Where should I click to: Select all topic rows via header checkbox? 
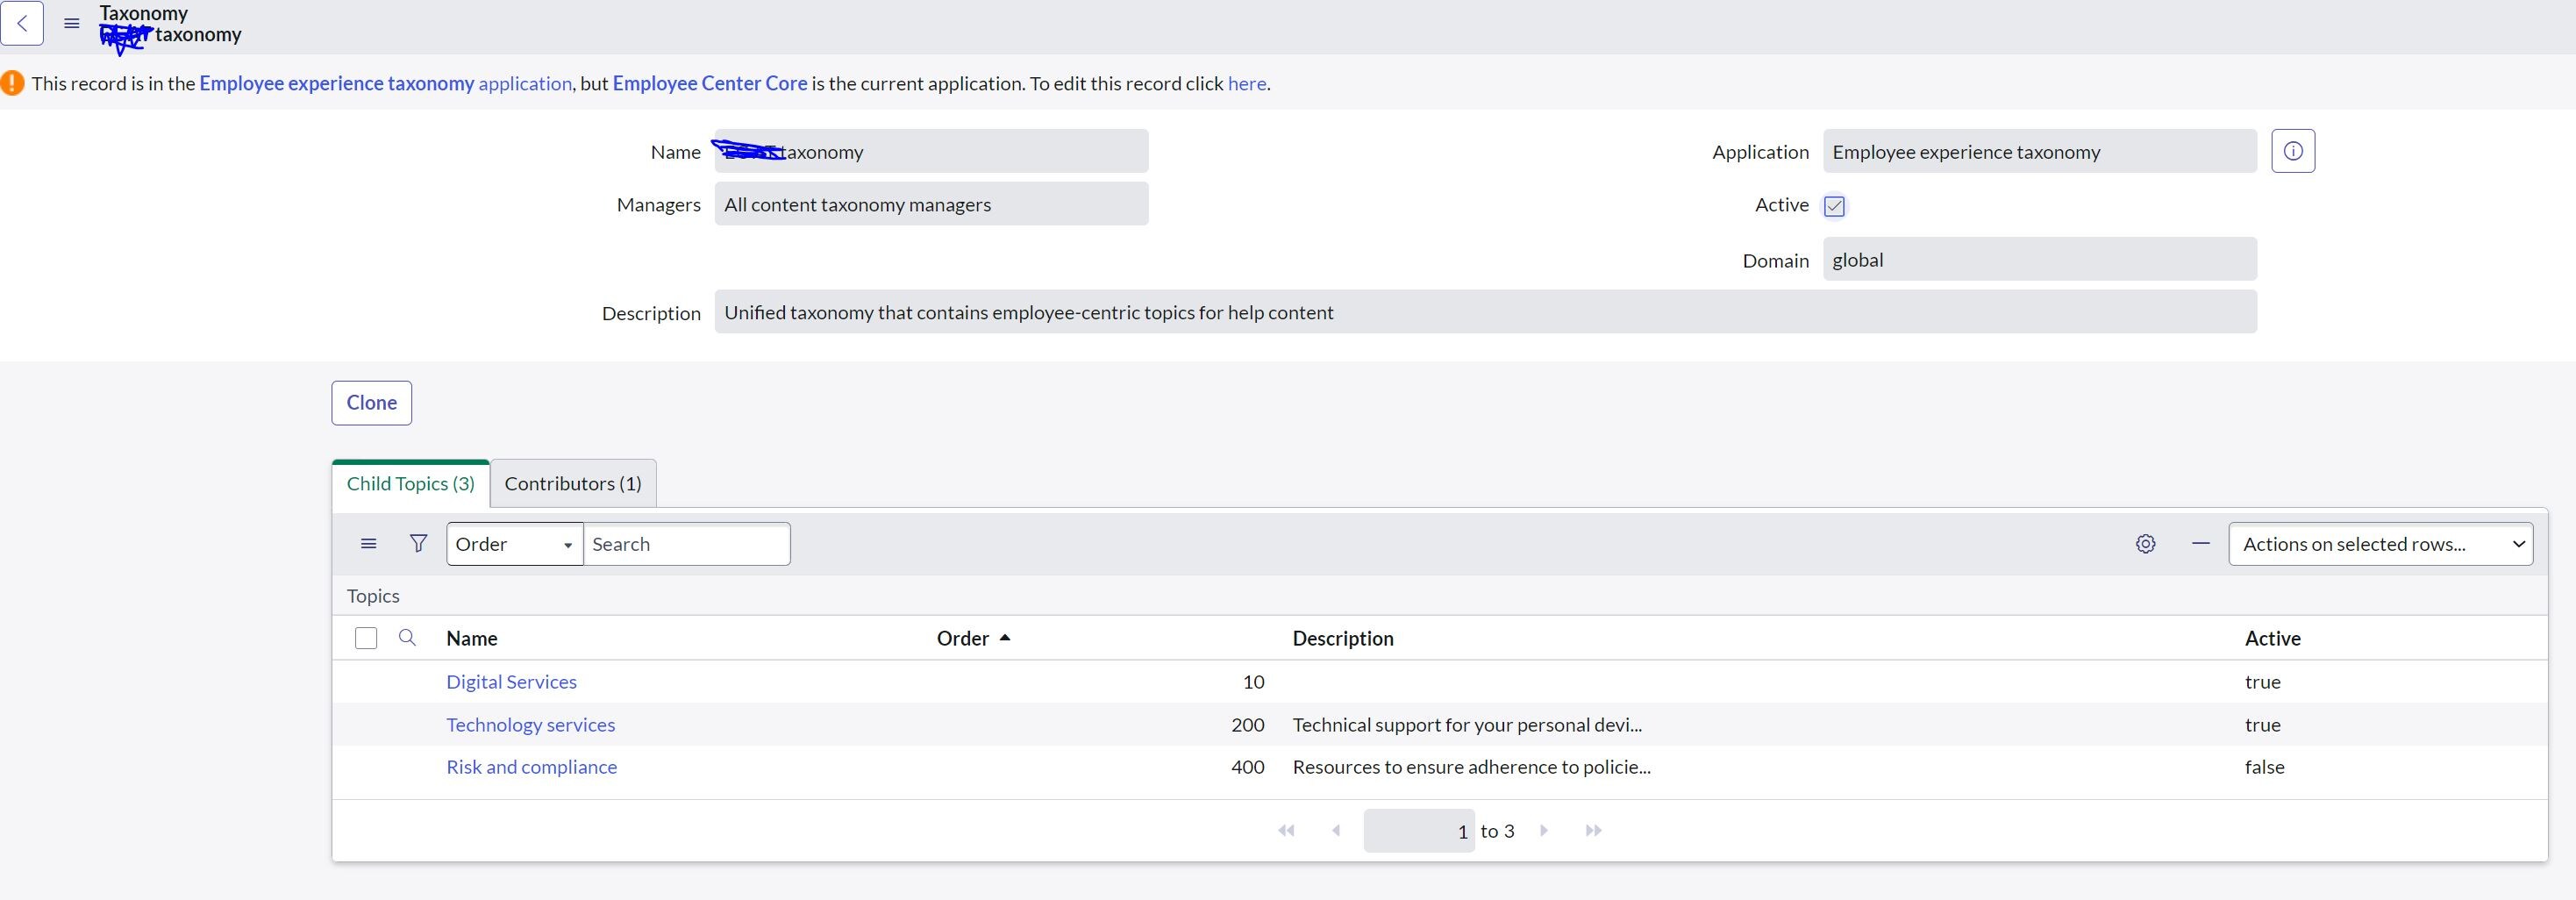[366, 638]
